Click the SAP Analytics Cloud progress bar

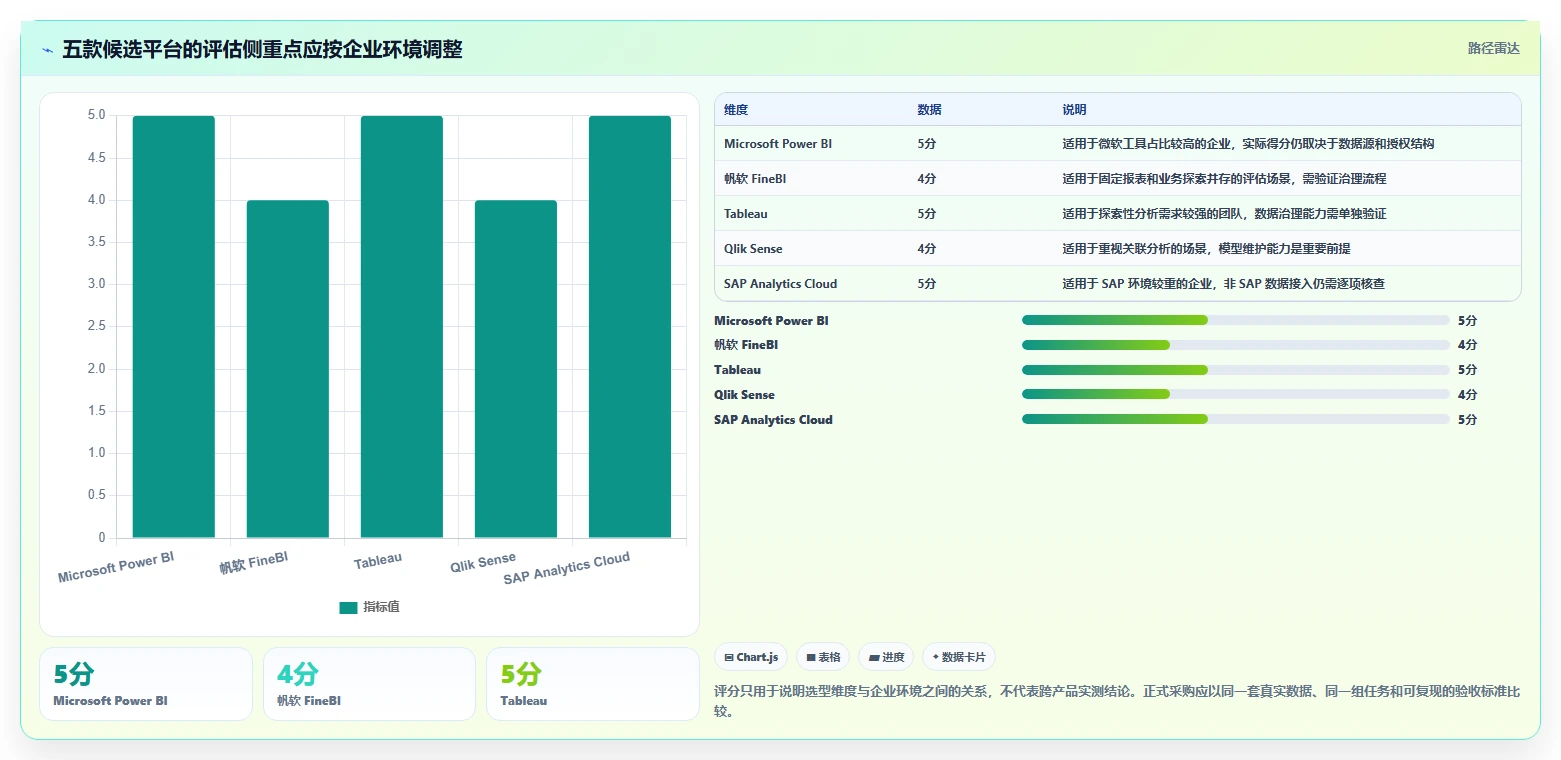1235,420
